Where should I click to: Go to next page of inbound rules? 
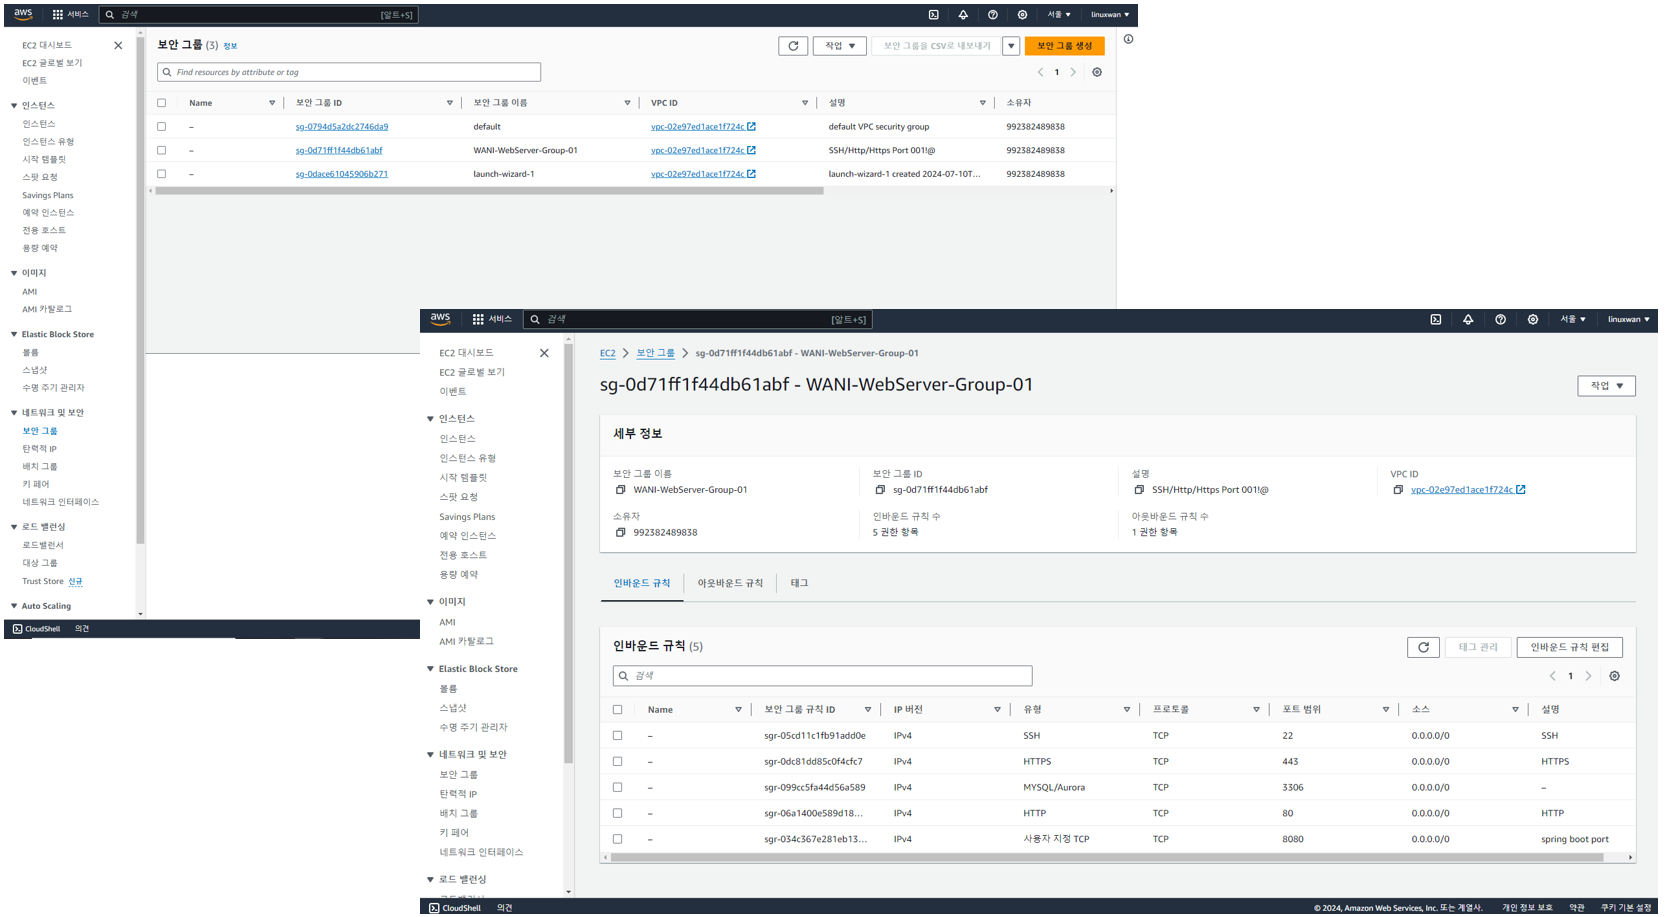1588,676
